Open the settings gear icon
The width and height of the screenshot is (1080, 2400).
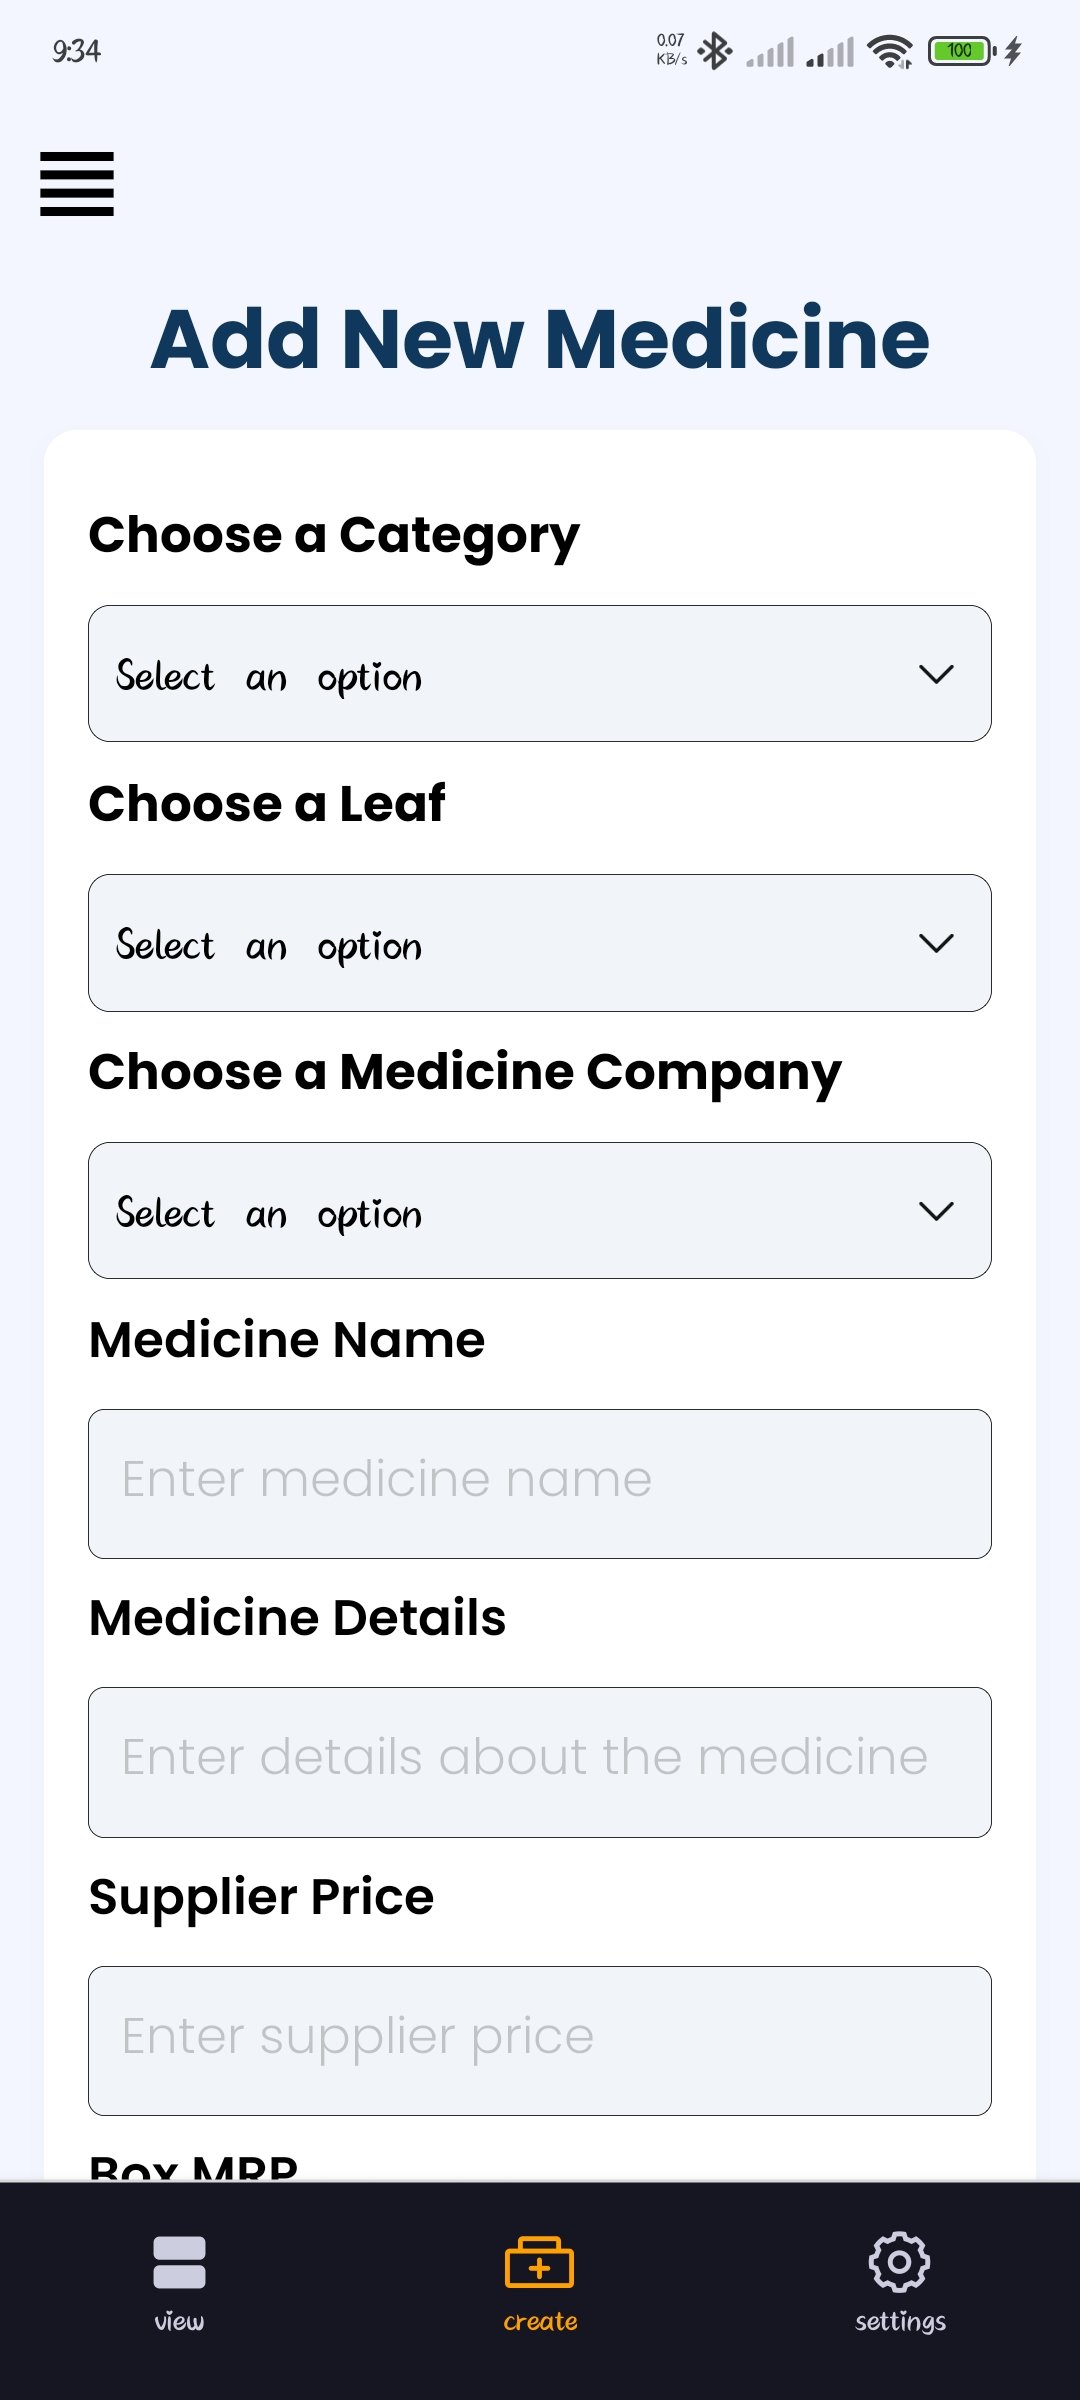(x=899, y=2261)
